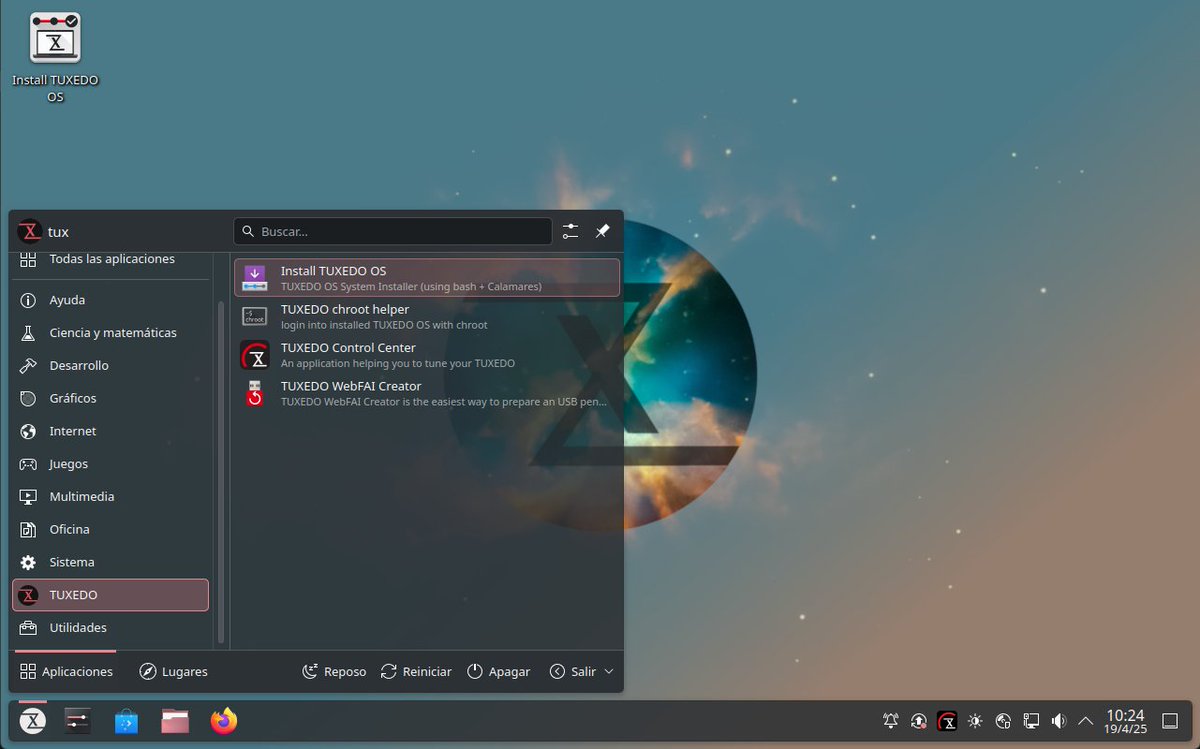Viewport: 1200px width, 749px height.
Task: Open the brightness control in the tray
Action: (x=974, y=720)
